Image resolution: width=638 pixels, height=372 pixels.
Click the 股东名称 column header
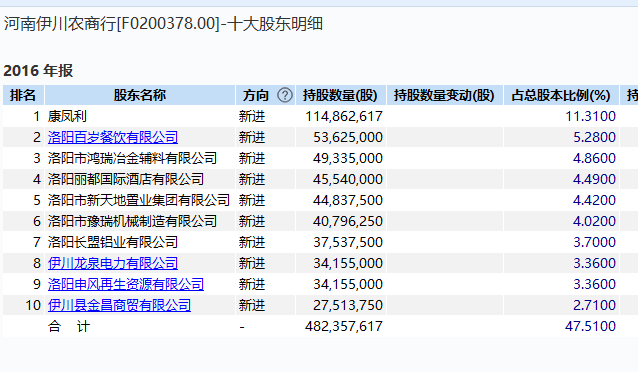tap(140, 95)
